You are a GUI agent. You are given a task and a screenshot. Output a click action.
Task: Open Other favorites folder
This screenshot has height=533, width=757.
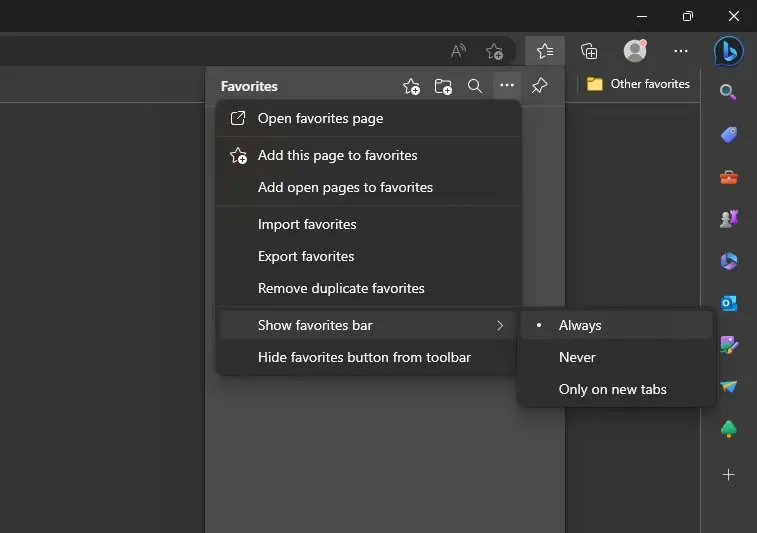(x=638, y=84)
